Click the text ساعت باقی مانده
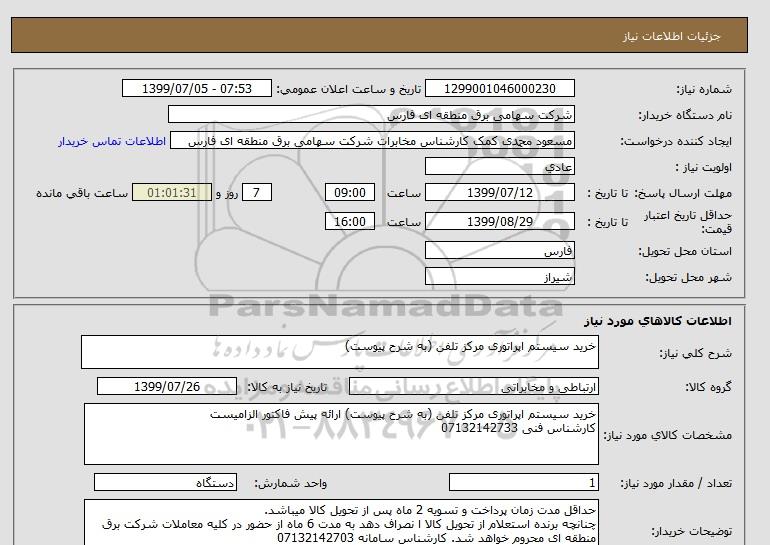 coord(82,193)
